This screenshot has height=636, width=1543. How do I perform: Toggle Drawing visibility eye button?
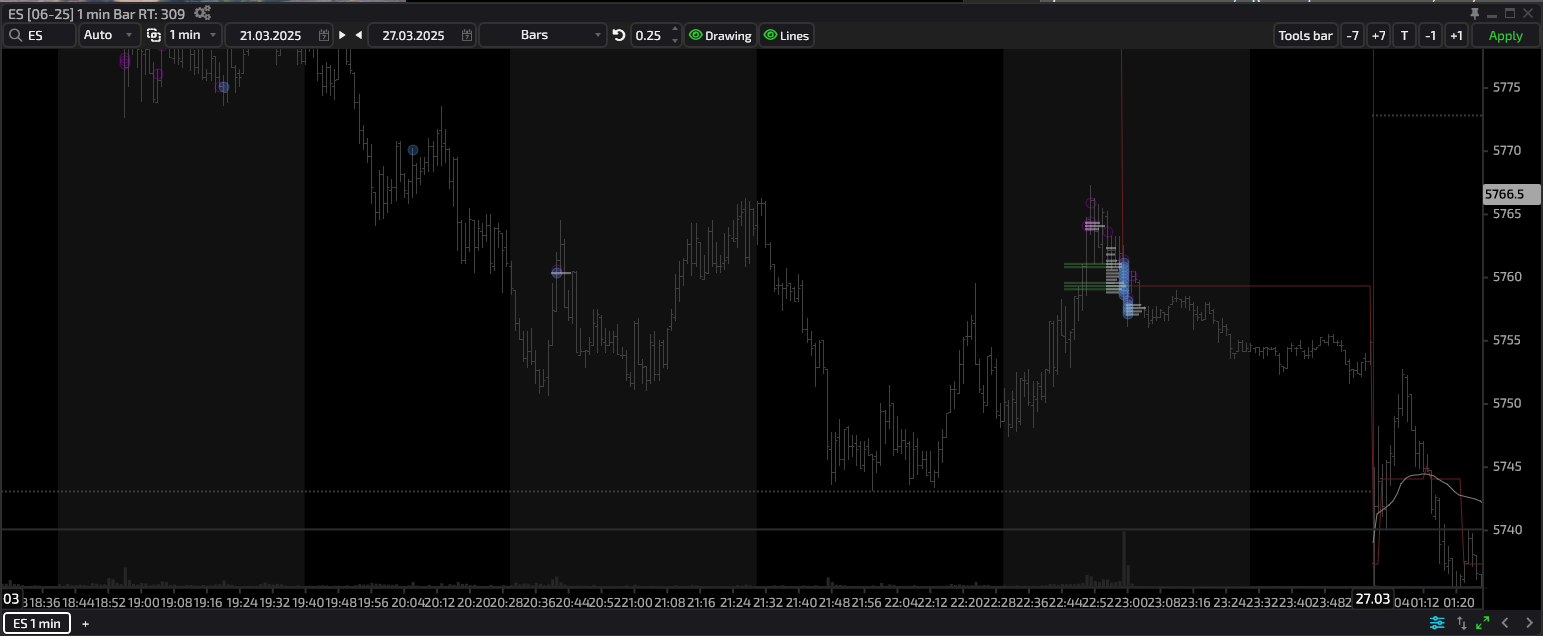(x=720, y=35)
